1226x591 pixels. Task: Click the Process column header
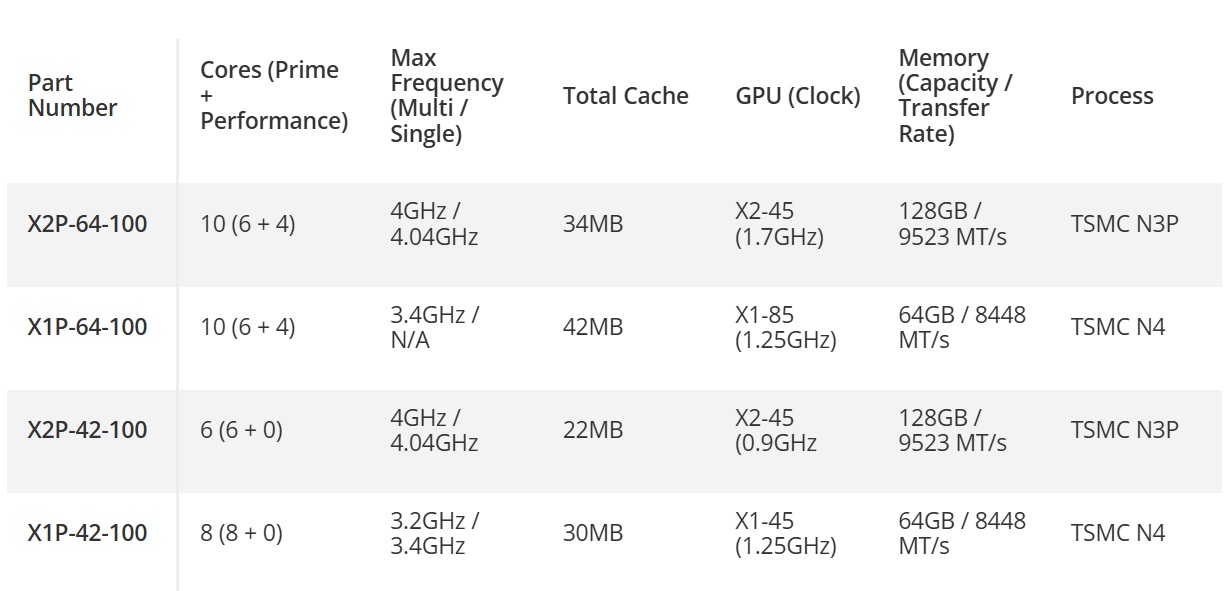1111,96
